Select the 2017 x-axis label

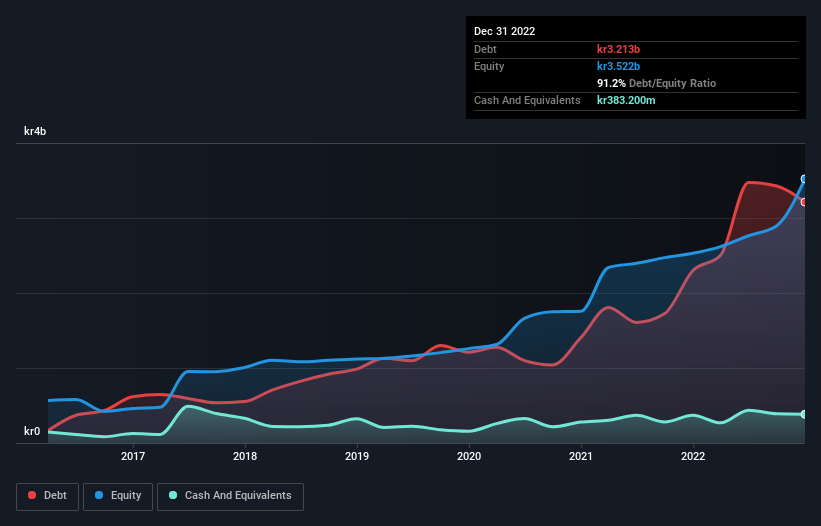point(133,456)
